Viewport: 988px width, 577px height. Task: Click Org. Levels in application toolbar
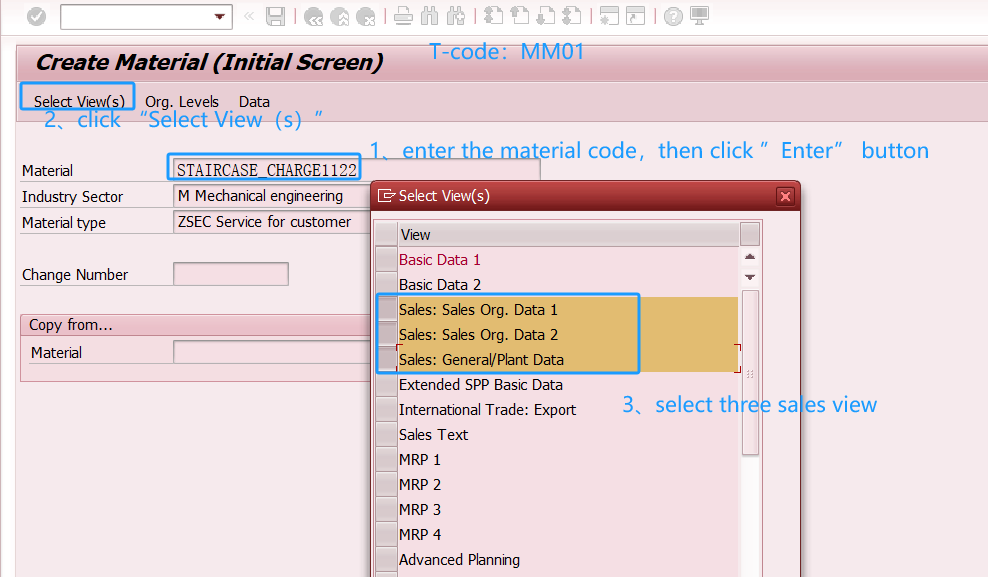pos(182,102)
